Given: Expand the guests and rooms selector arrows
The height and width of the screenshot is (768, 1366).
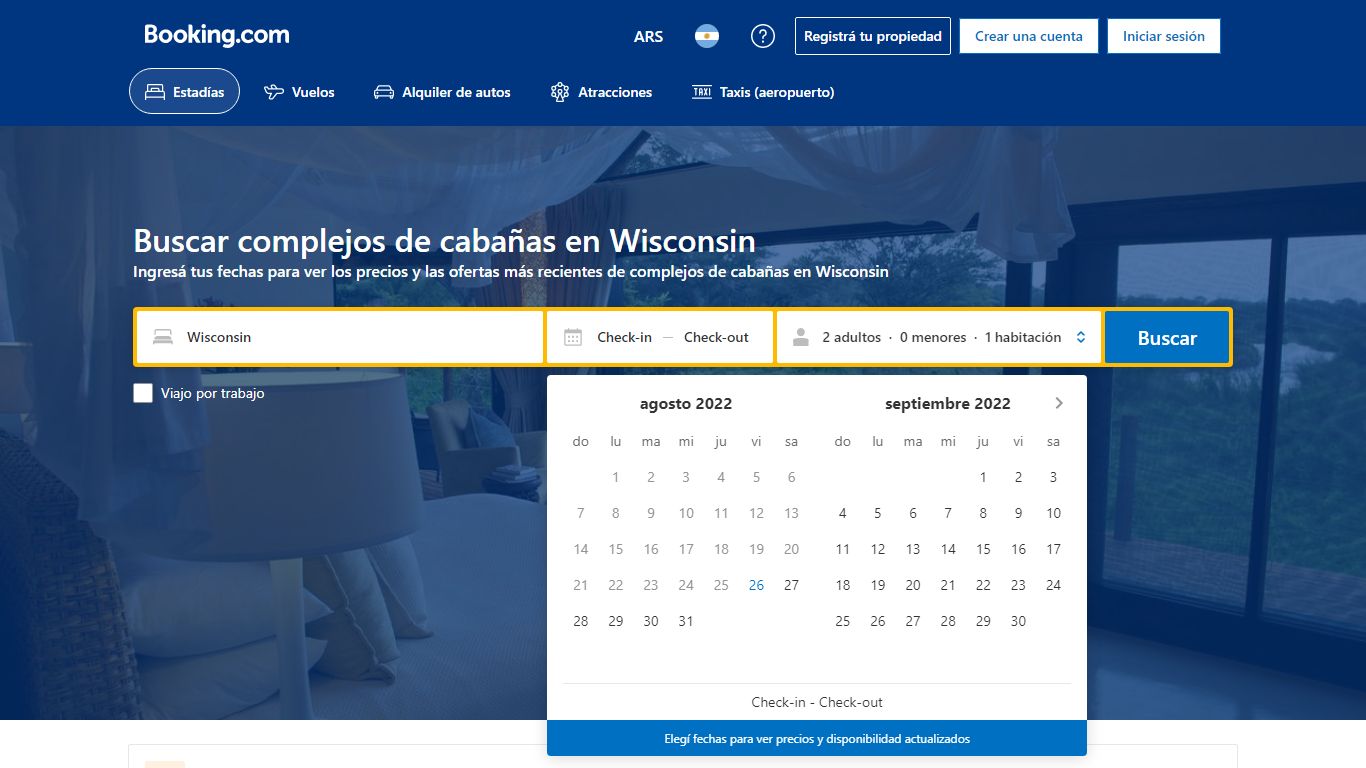Looking at the screenshot, I should (x=1081, y=337).
